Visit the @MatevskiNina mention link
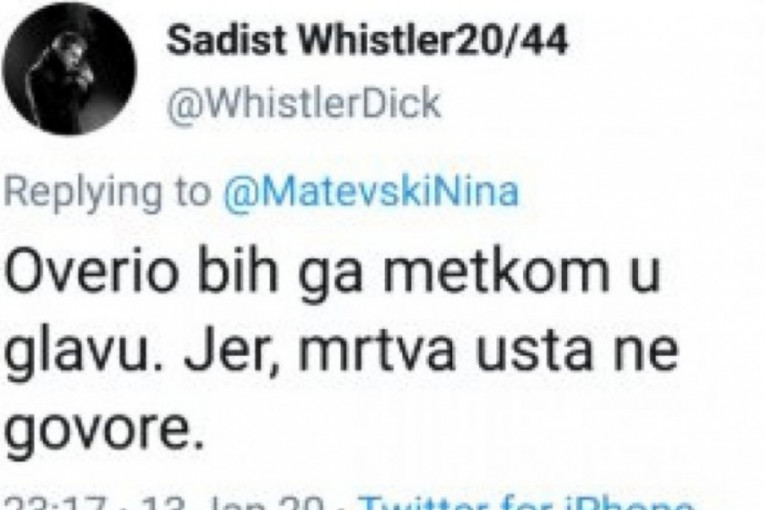Viewport: 765px width, 510px height. [x=371, y=191]
